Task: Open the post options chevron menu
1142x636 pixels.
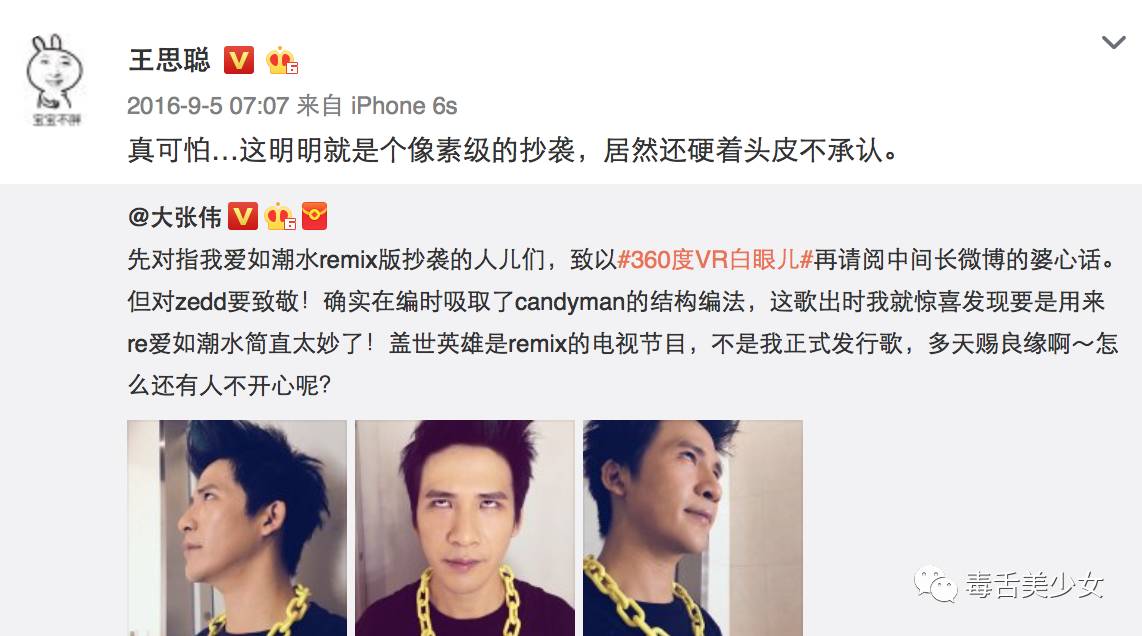Action: (1114, 43)
